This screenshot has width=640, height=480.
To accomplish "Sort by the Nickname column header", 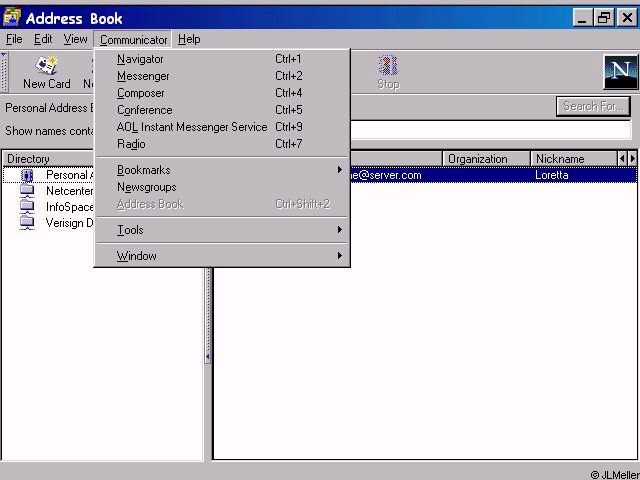I will point(573,159).
